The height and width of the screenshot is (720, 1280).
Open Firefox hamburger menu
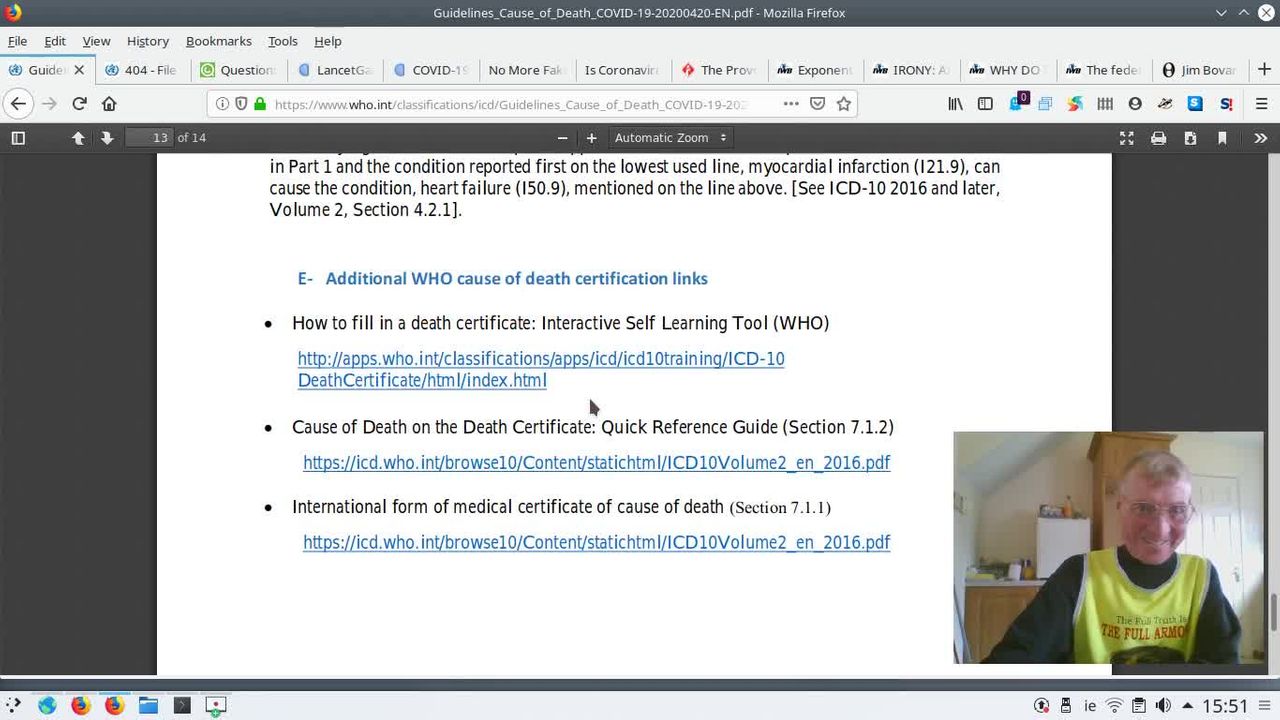tap(1261, 104)
